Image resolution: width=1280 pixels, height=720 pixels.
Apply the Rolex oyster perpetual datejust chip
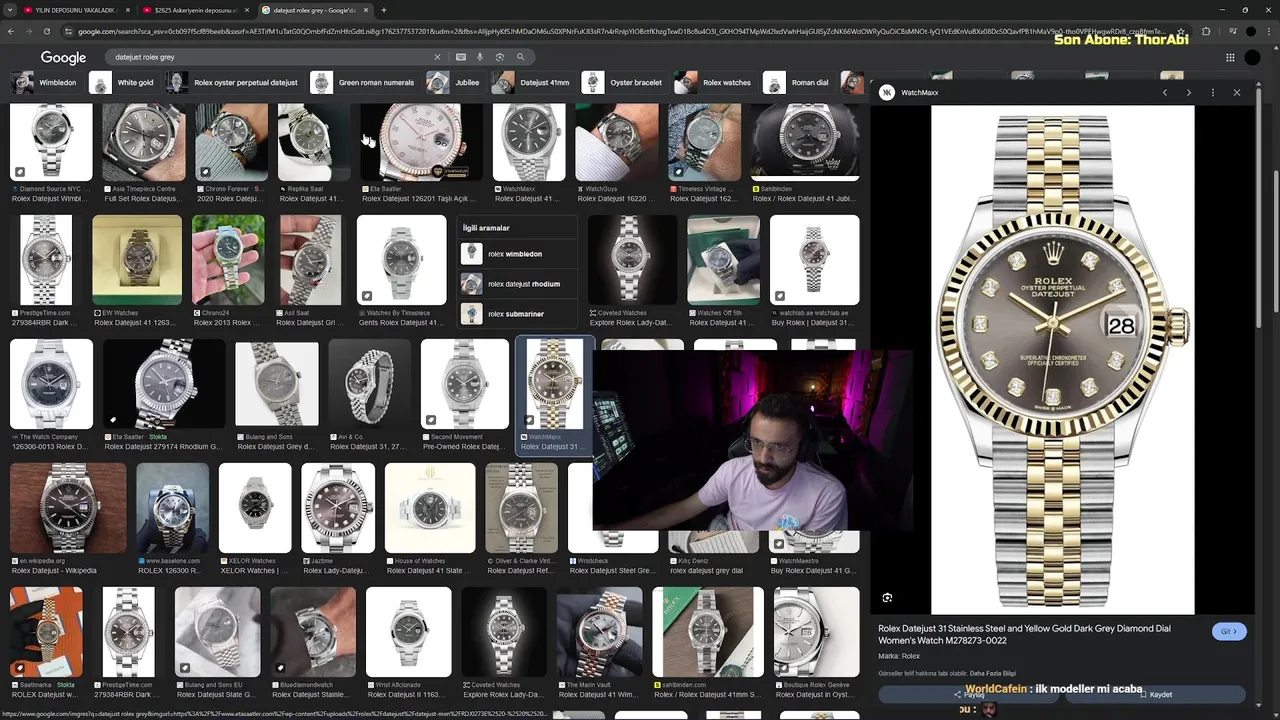[234, 83]
